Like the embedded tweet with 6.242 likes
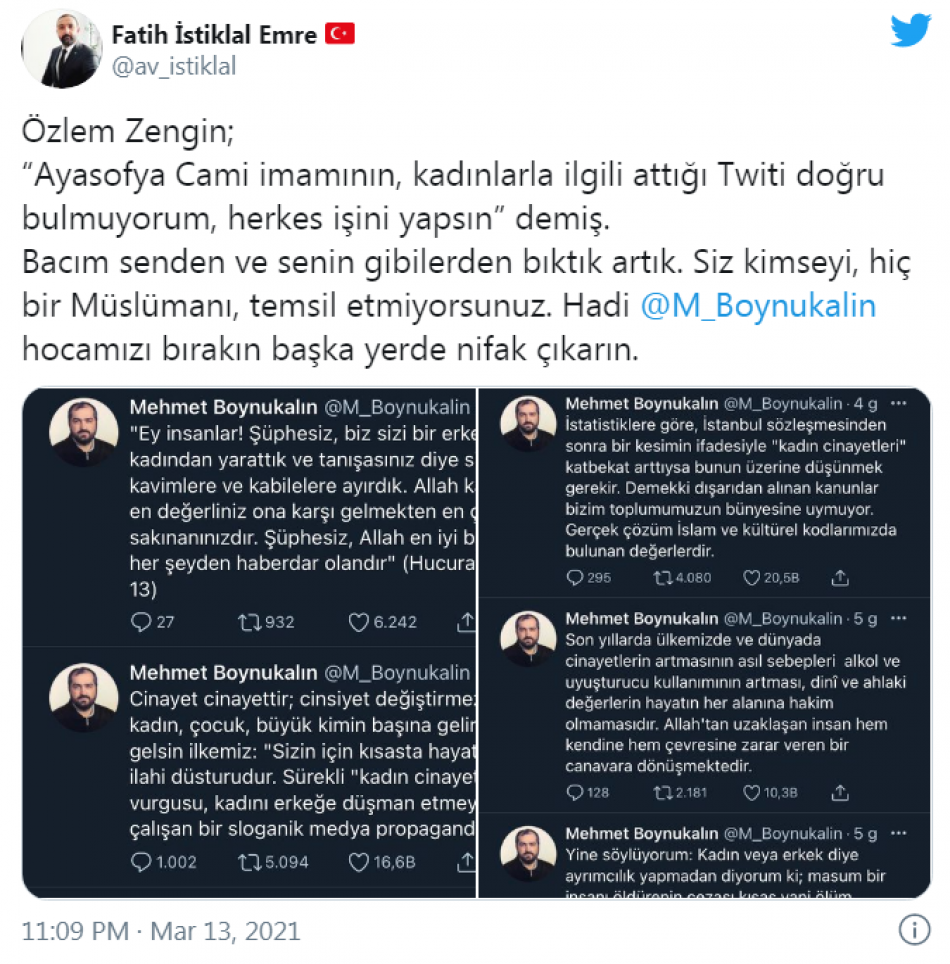This screenshot has height=964, width=950. point(358,622)
